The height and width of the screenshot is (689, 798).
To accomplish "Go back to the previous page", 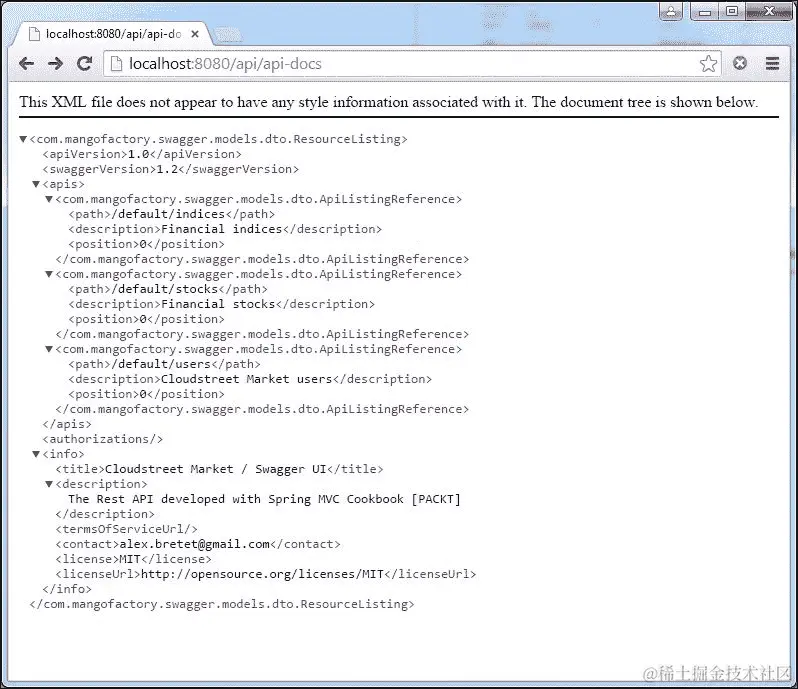I will click(x=26, y=64).
